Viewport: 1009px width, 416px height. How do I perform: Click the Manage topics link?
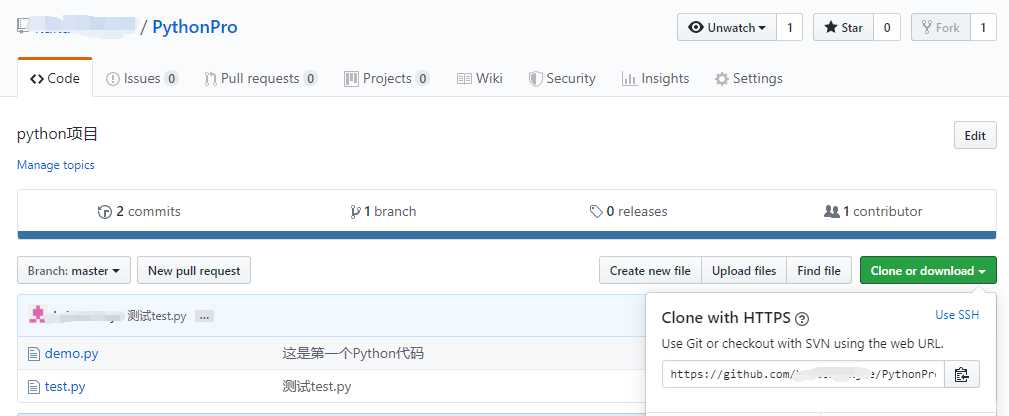coord(55,165)
